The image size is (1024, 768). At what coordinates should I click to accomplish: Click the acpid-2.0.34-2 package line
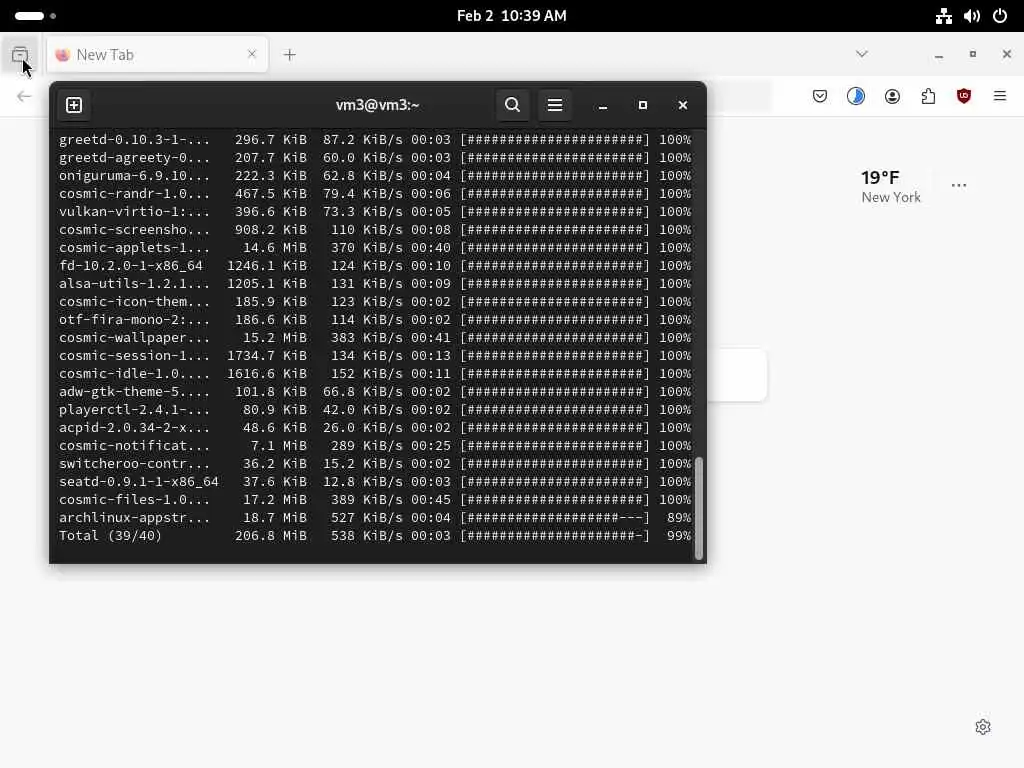coord(375,428)
